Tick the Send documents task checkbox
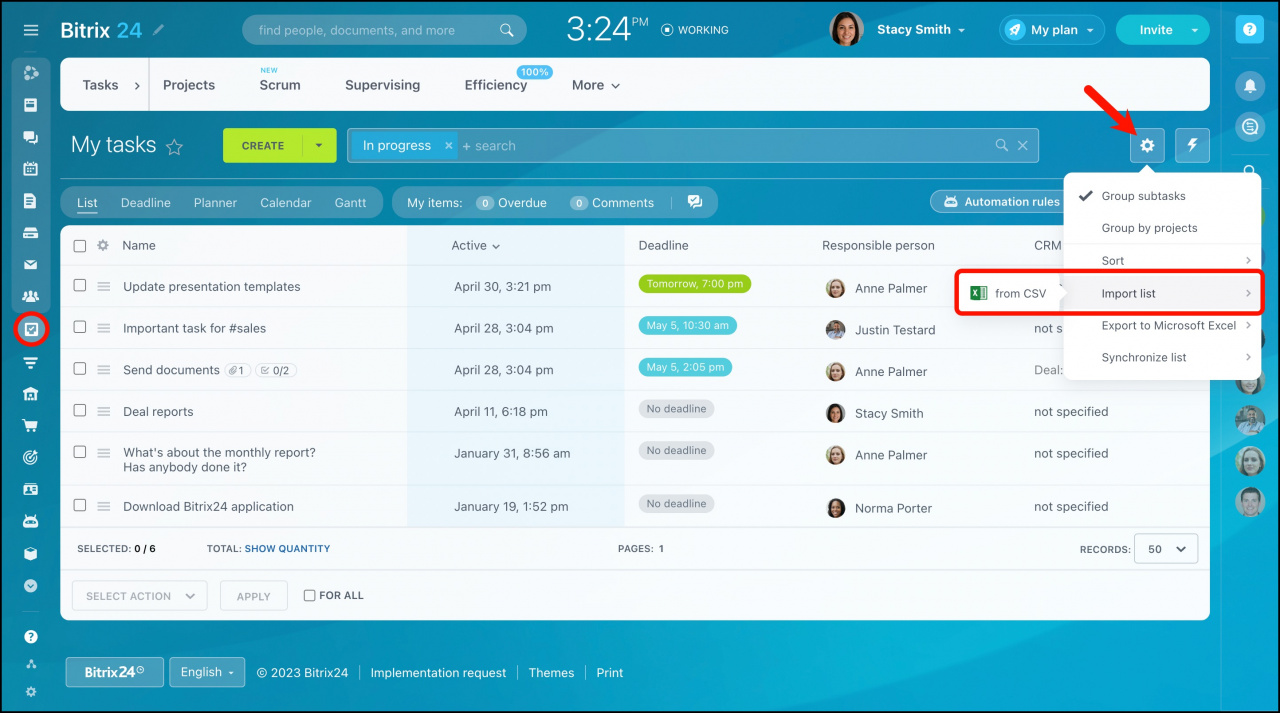The image size is (1280, 713). (x=80, y=368)
